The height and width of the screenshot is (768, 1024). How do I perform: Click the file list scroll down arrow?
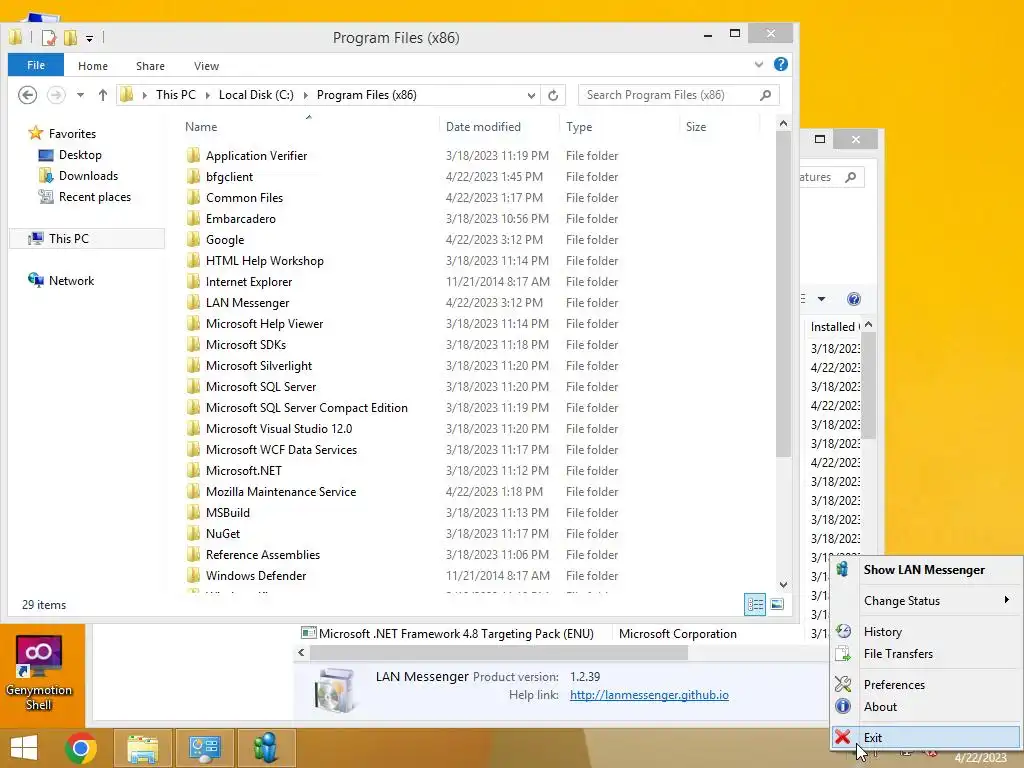pos(783,585)
